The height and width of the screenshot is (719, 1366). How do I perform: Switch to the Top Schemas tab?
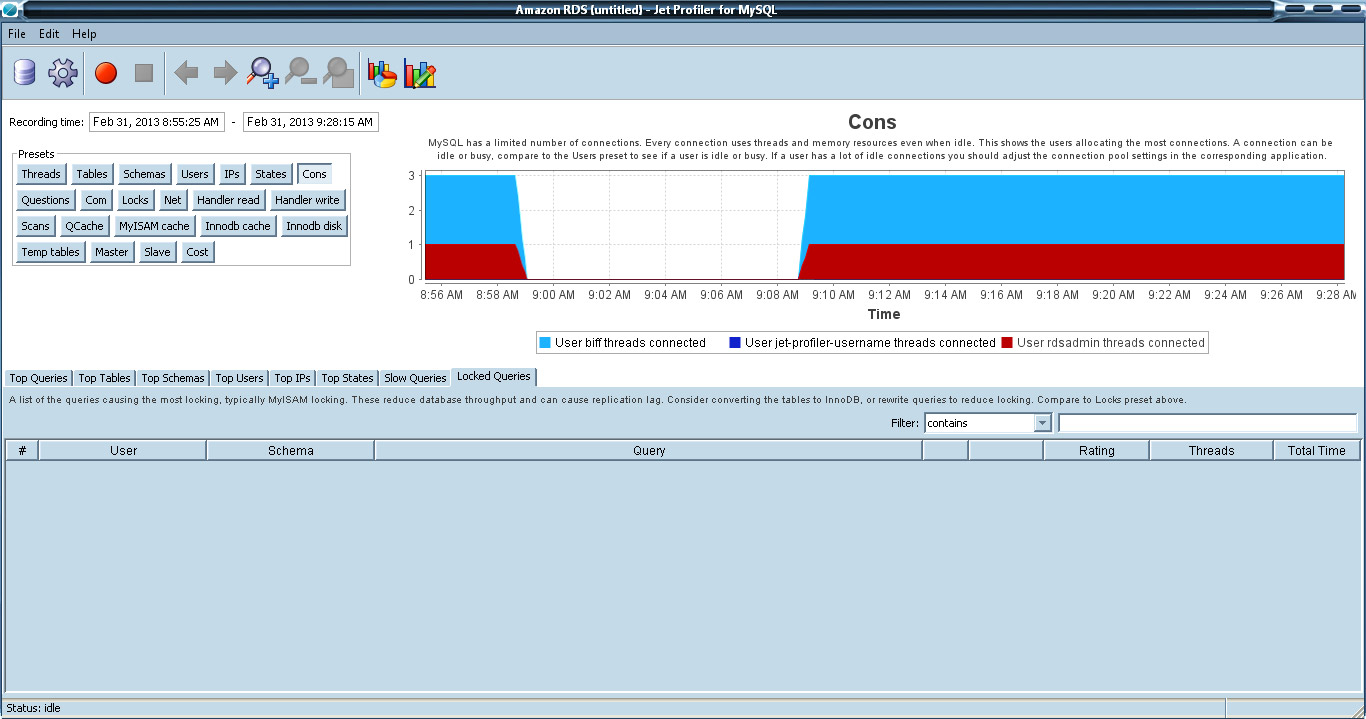click(173, 378)
